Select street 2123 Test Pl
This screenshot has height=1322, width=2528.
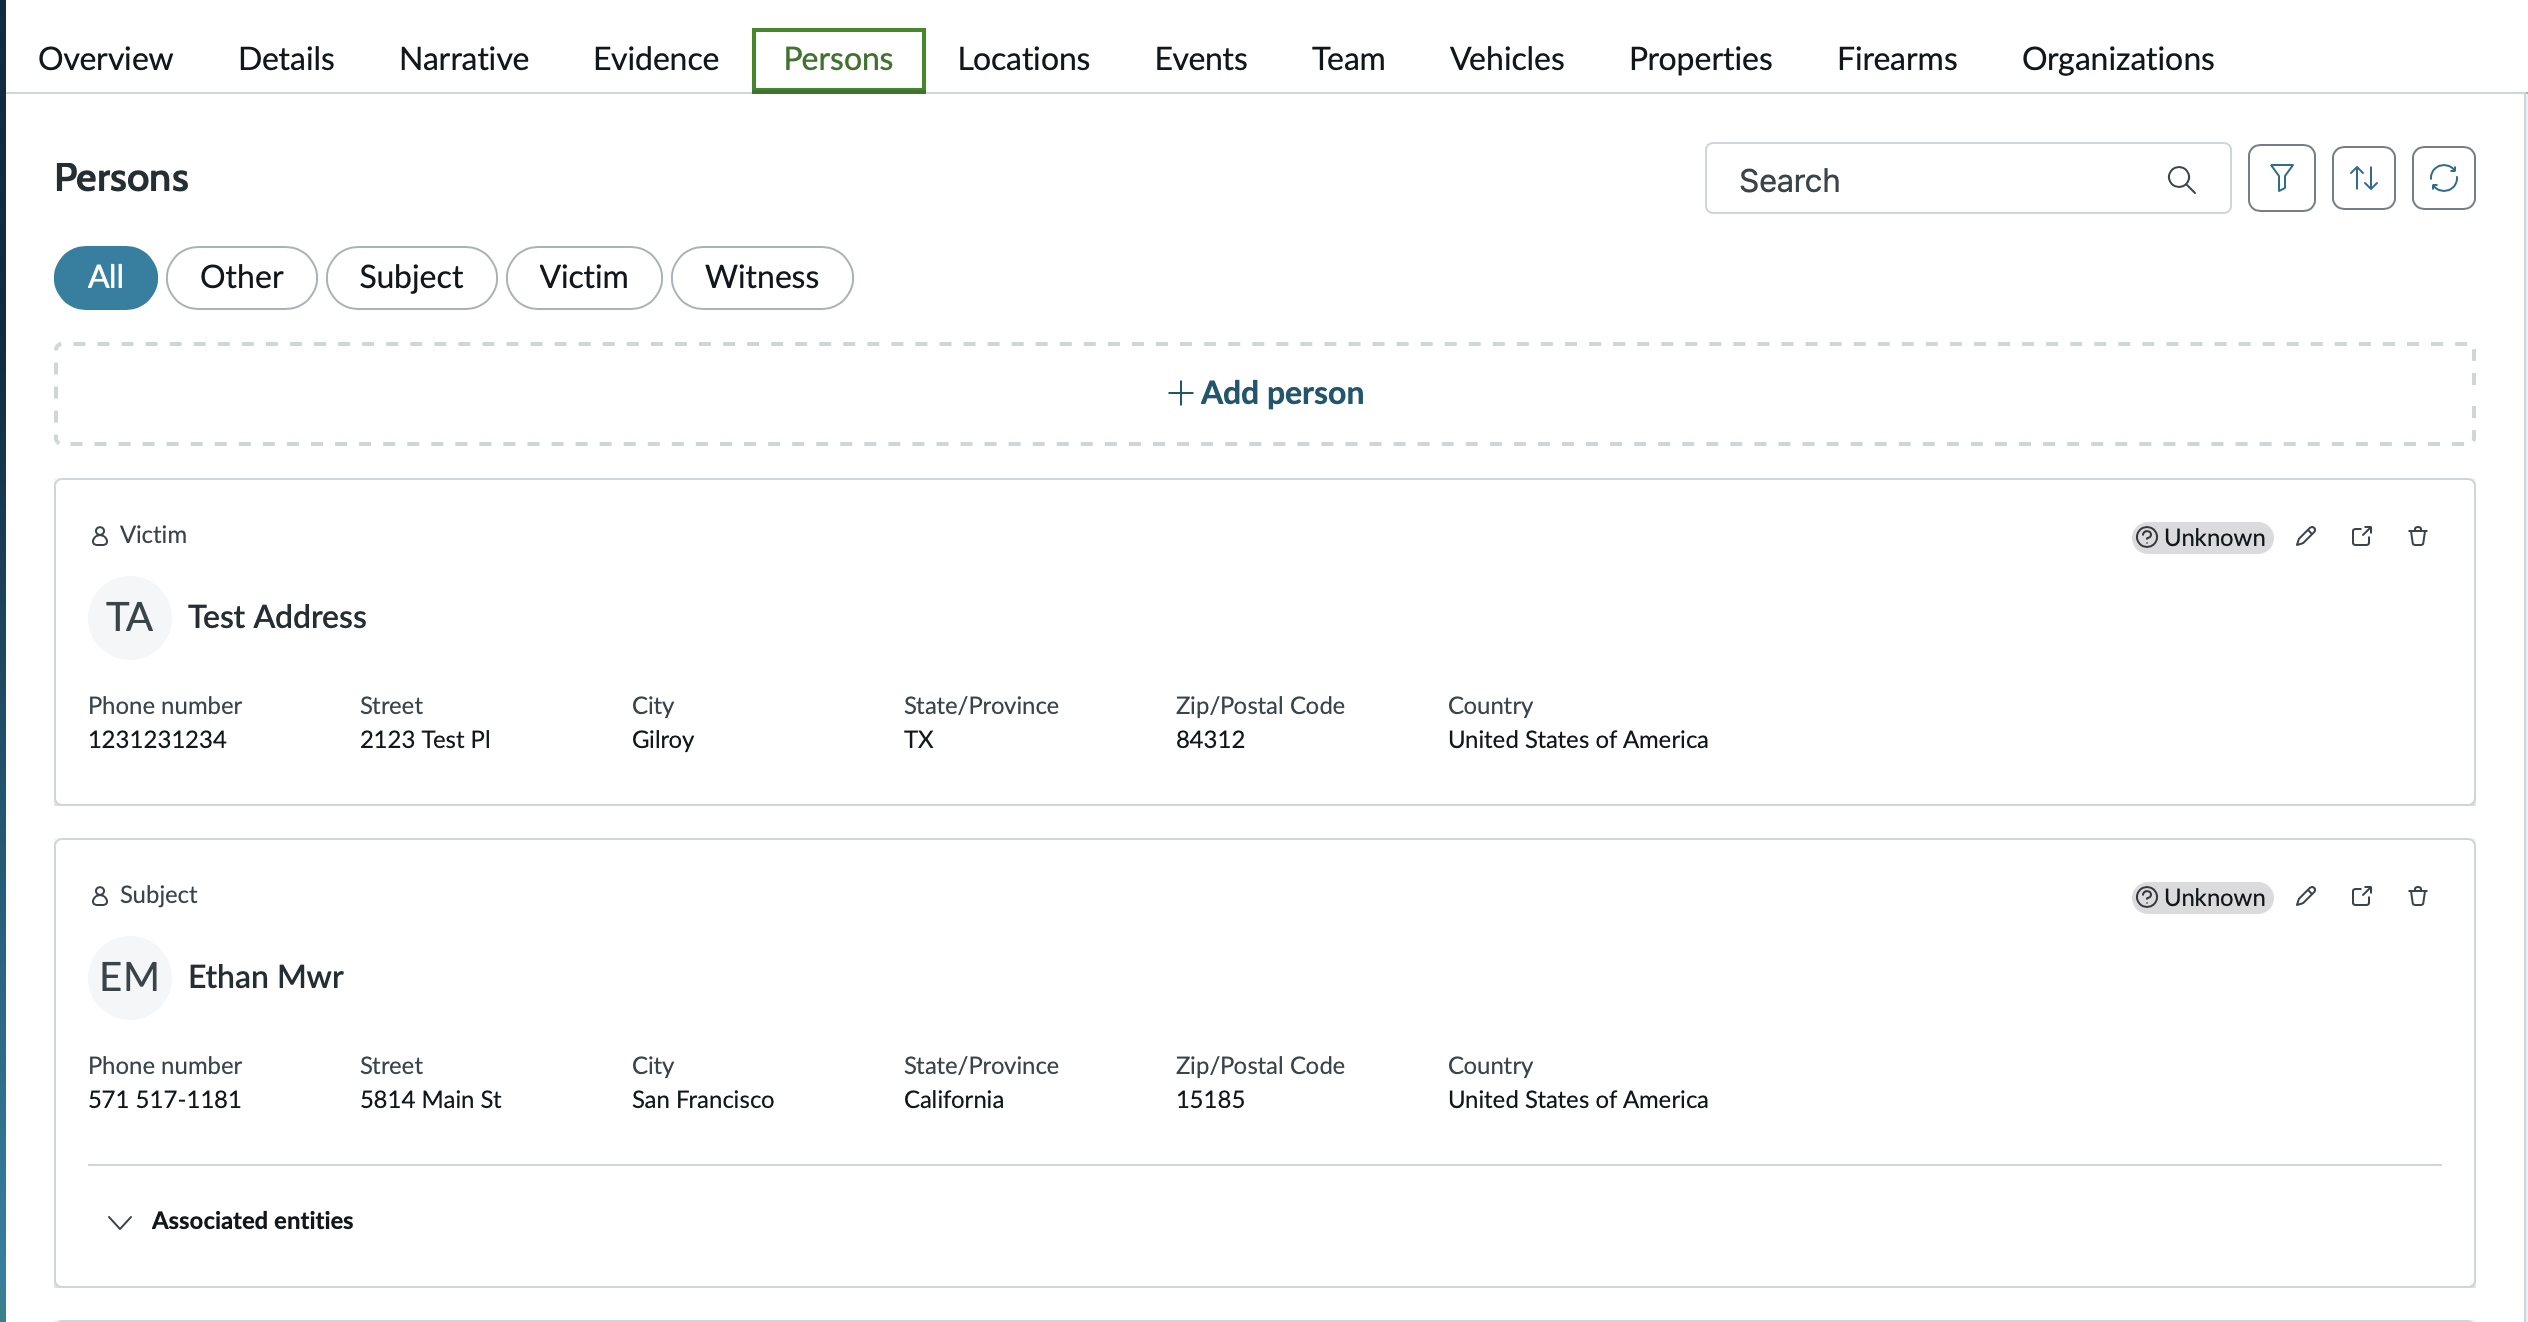click(425, 740)
